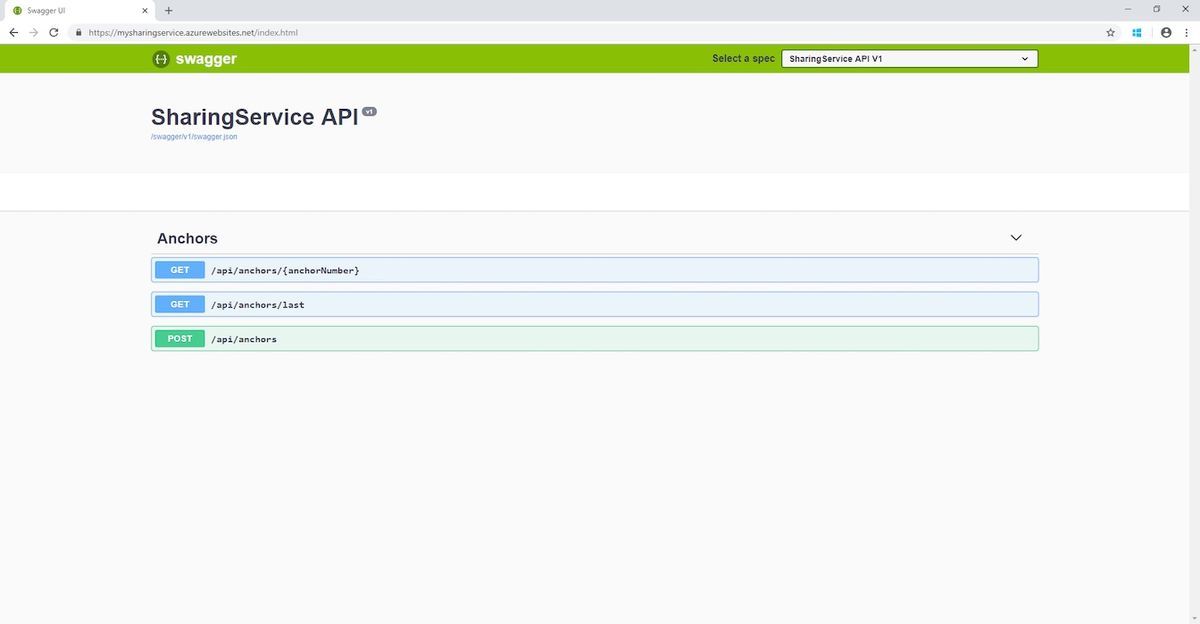Click the SharingService API title
The width and height of the screenshot is (1200, 624).
[254, 117]
